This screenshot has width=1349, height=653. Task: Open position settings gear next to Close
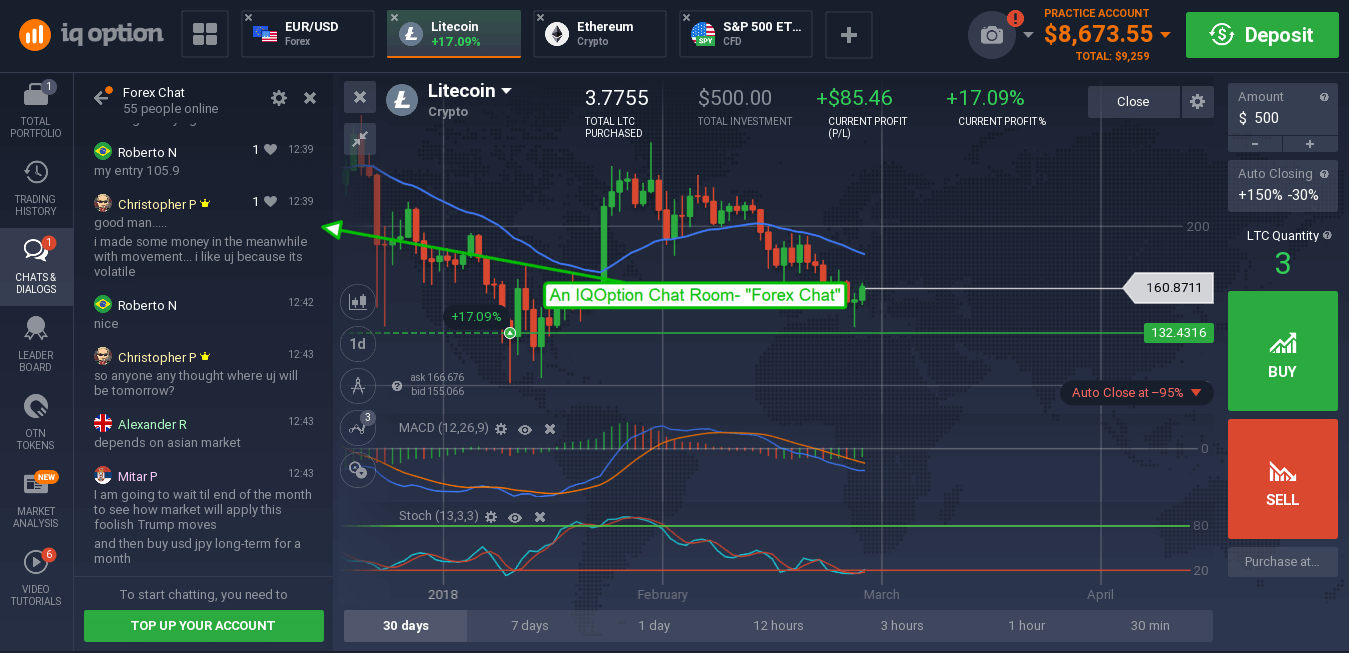[x=1196, y=101]
